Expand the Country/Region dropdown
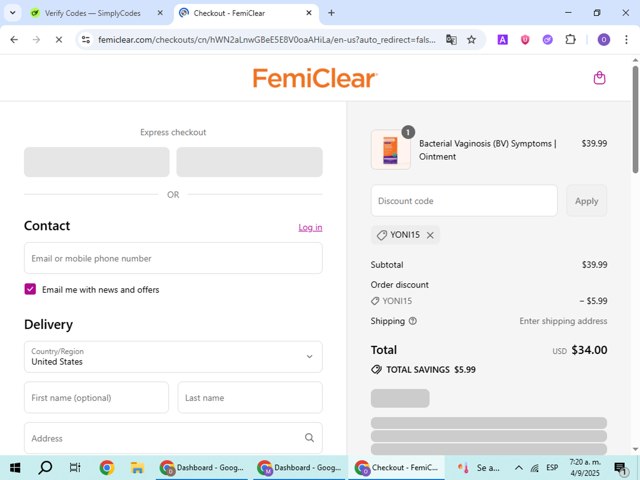Viewport: 640px width, 480px height. coord(173,357)
